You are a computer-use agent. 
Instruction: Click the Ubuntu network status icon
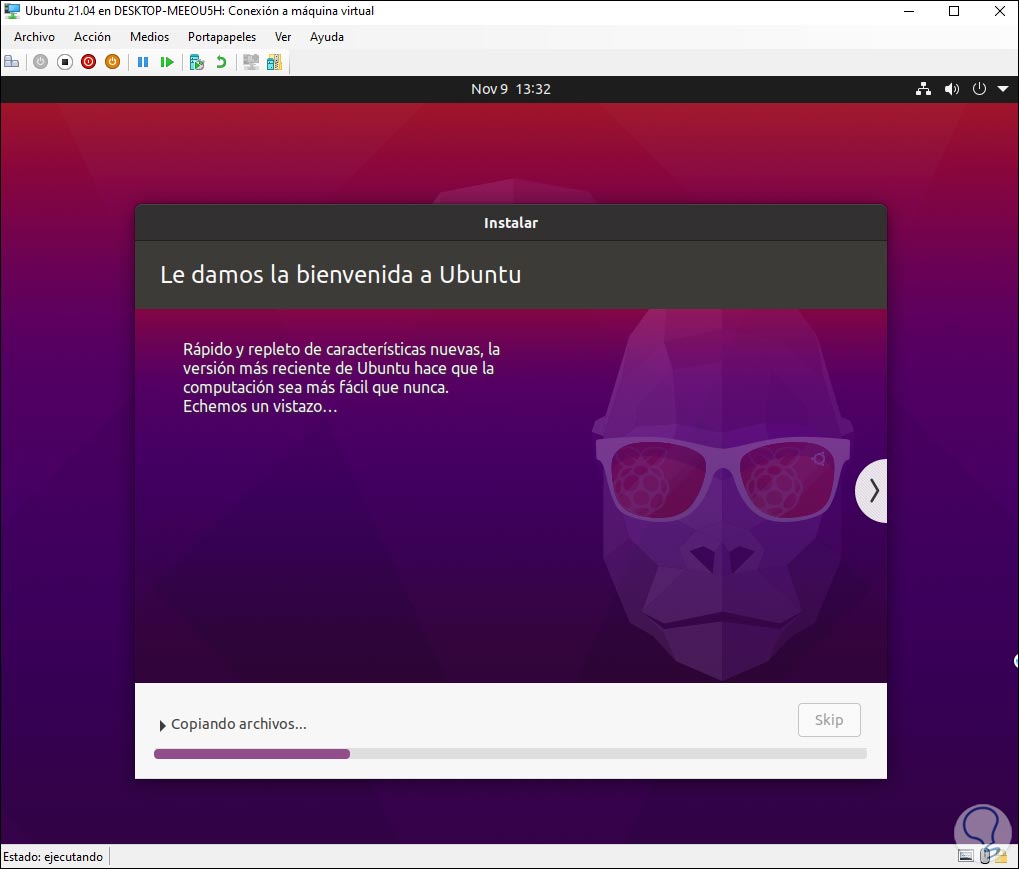pos(923,89)
